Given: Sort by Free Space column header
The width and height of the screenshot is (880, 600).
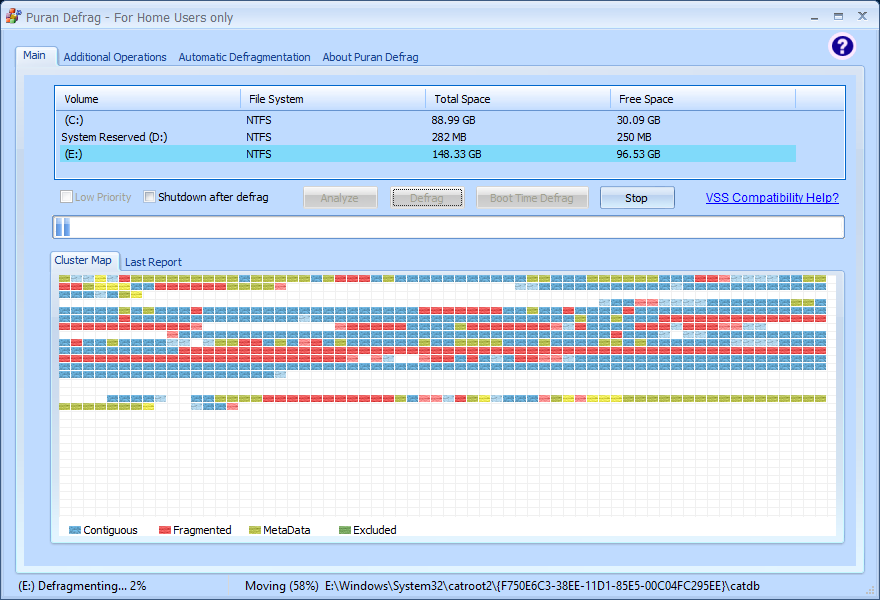Looking at the screenshot, I should click(702, 99).
